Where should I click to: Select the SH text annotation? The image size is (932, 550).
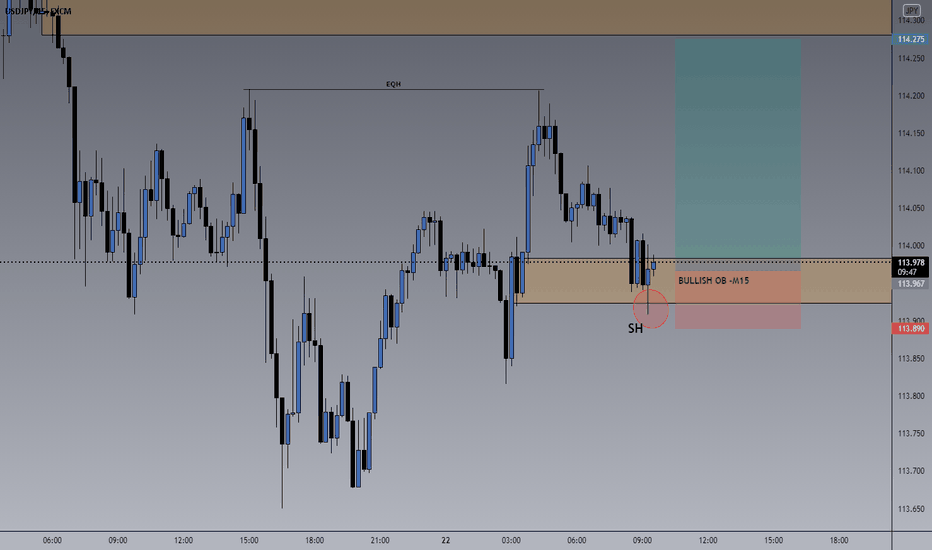click(x=635, y=328)
